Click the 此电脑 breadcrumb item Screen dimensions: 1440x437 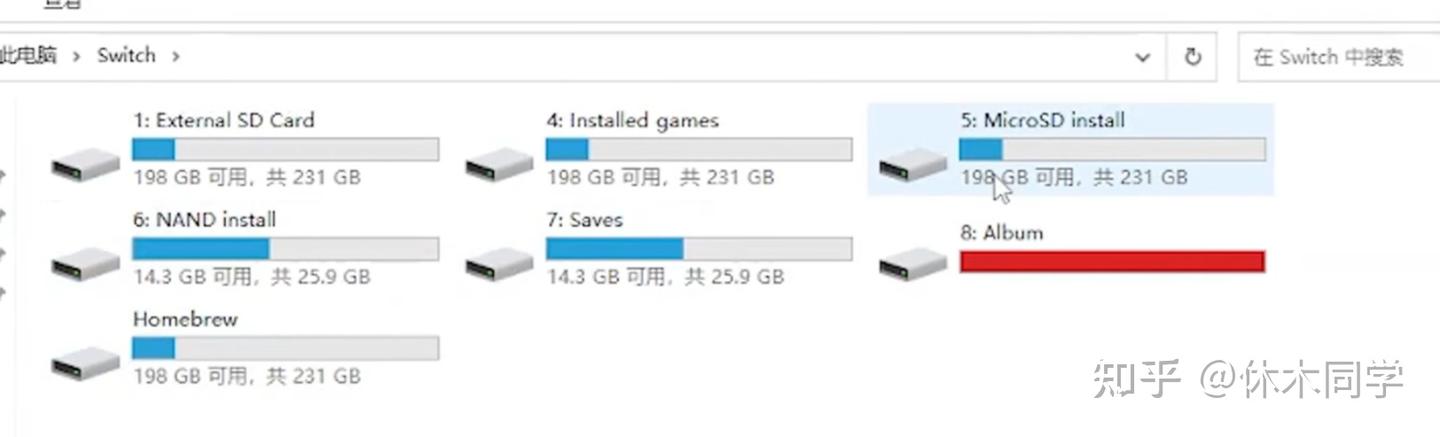tap(28, 56)
